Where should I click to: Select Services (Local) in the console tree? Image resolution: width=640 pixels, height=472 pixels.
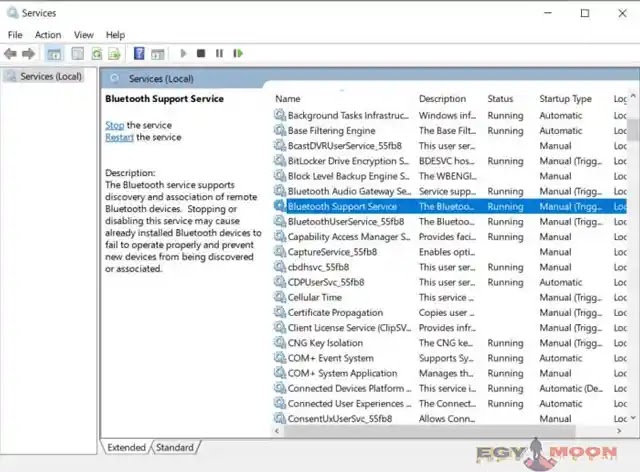click(x=51, y=76)
